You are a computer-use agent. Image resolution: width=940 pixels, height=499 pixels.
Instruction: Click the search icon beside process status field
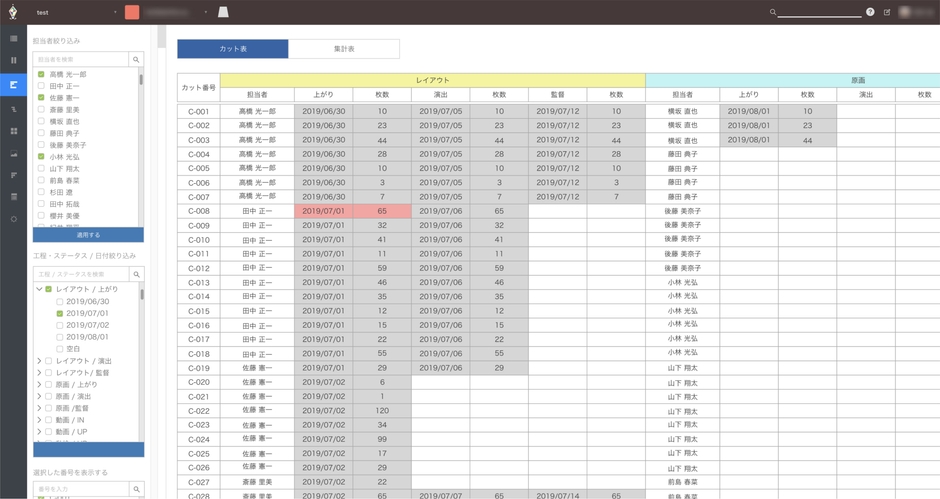click(137, 273)
